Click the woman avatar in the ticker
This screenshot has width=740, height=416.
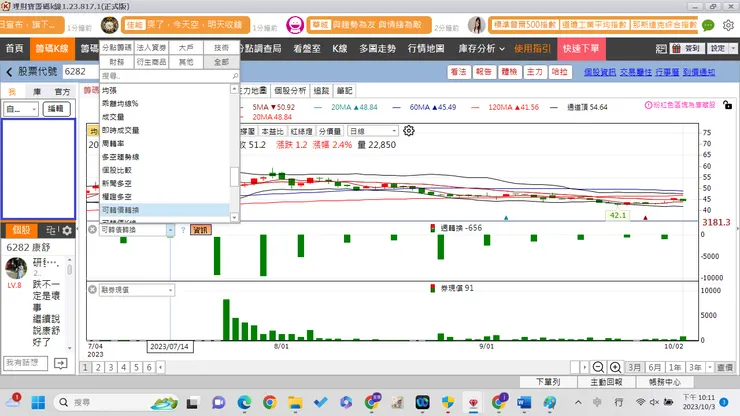476,25
